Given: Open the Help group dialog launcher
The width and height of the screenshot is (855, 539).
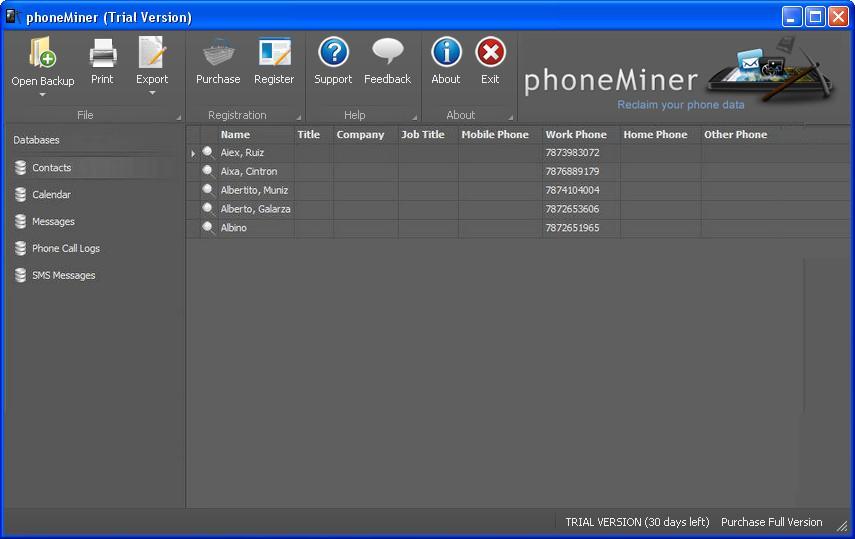Looking at the screenshot, I should [414, 117].
